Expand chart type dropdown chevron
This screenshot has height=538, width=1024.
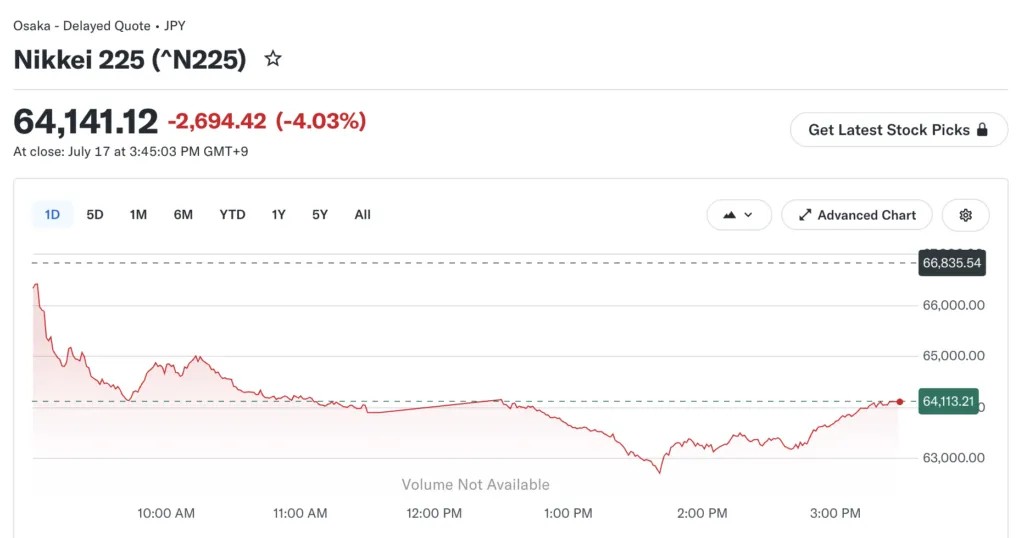[748, 215]
